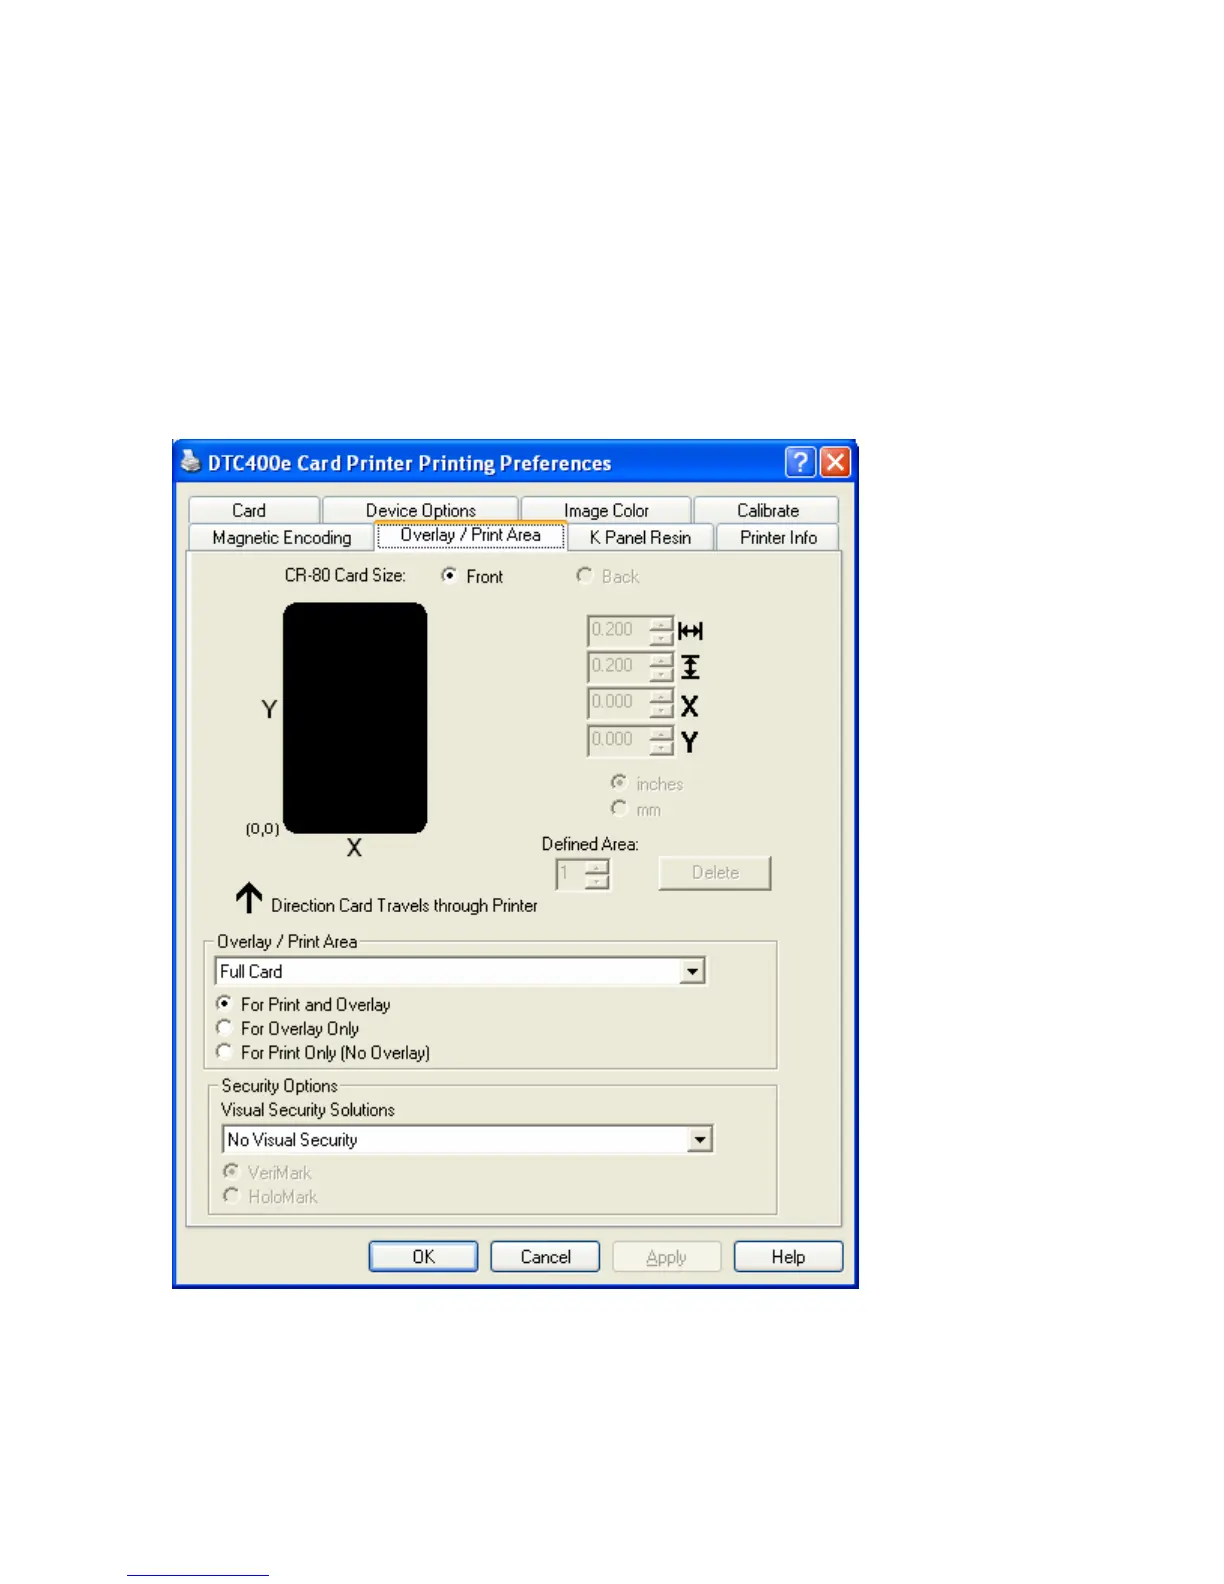Open Help with the Help button
The image size is (1224, 1584).
click(788, 1256)
